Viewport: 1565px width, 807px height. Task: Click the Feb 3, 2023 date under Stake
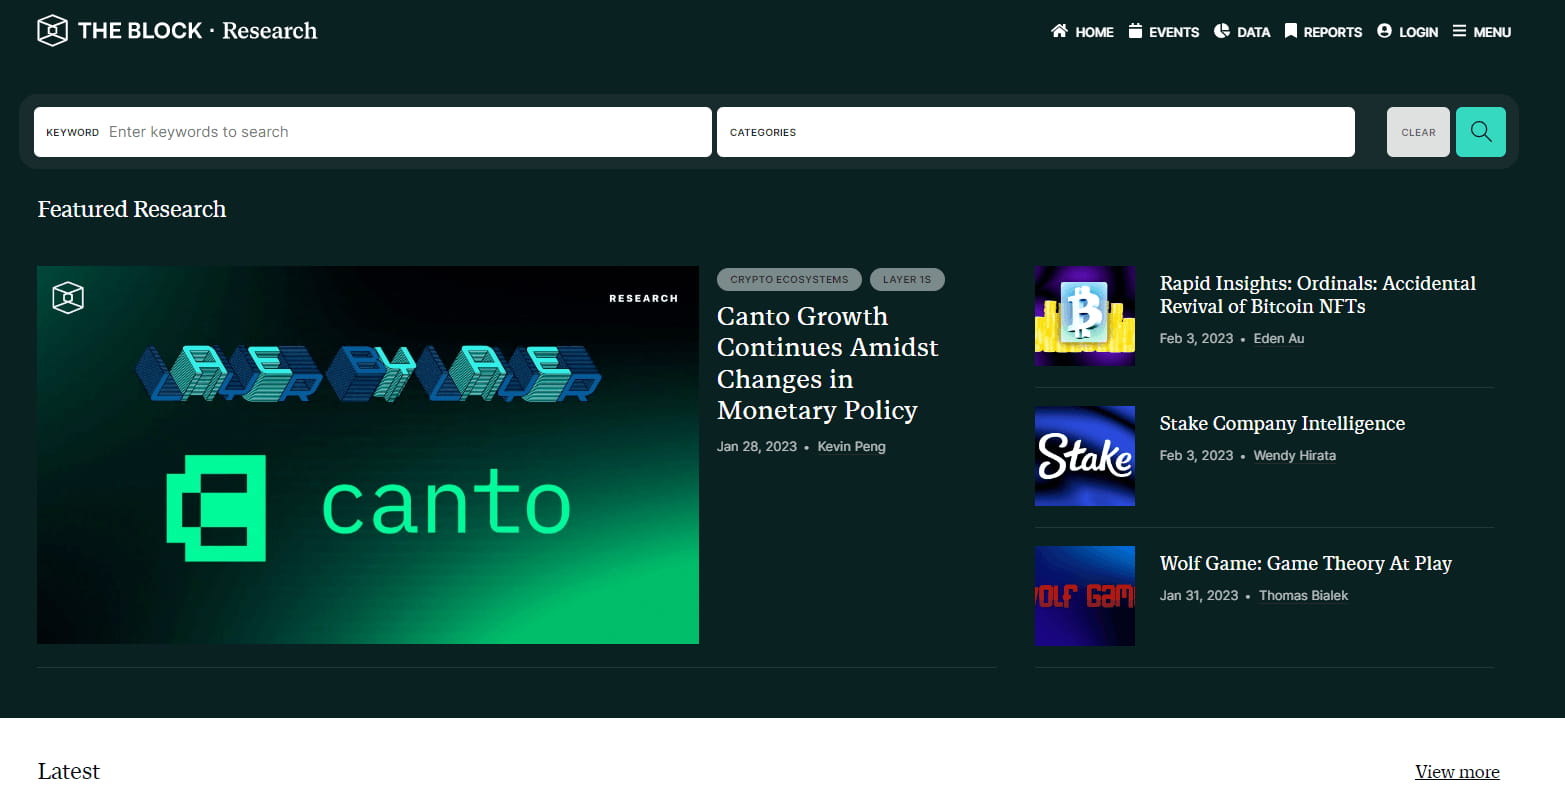click(1197, 456)
